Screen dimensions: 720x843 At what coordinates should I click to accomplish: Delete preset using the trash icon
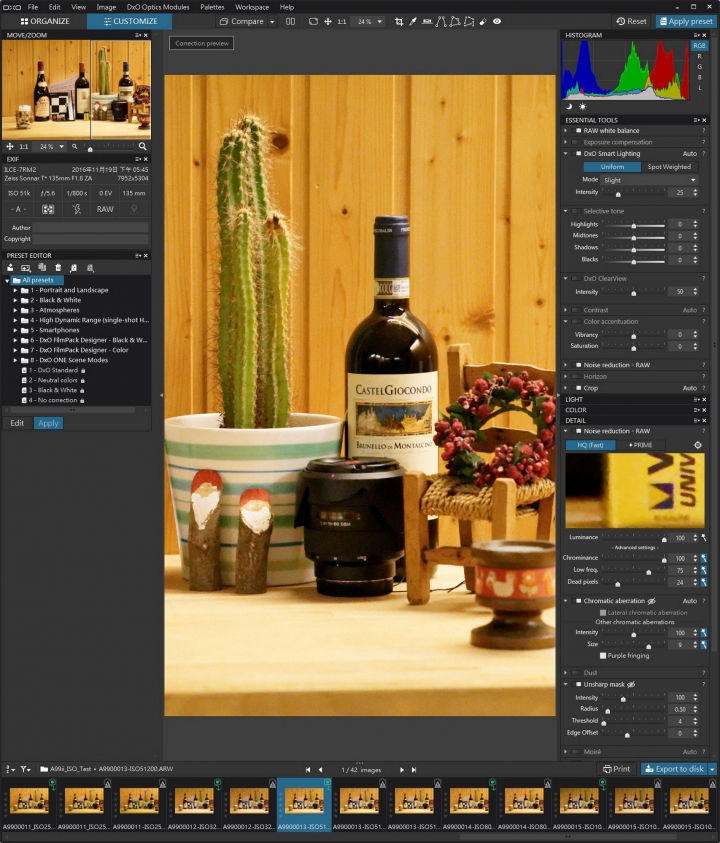[x=58, y=268]
